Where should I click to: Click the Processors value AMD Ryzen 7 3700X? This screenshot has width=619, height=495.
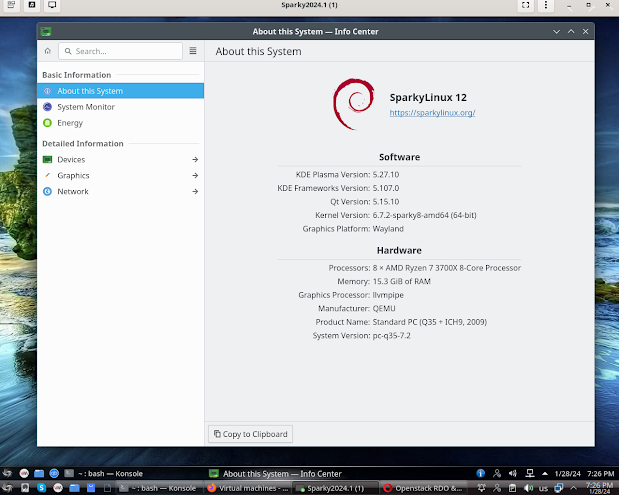coord(446,268)
